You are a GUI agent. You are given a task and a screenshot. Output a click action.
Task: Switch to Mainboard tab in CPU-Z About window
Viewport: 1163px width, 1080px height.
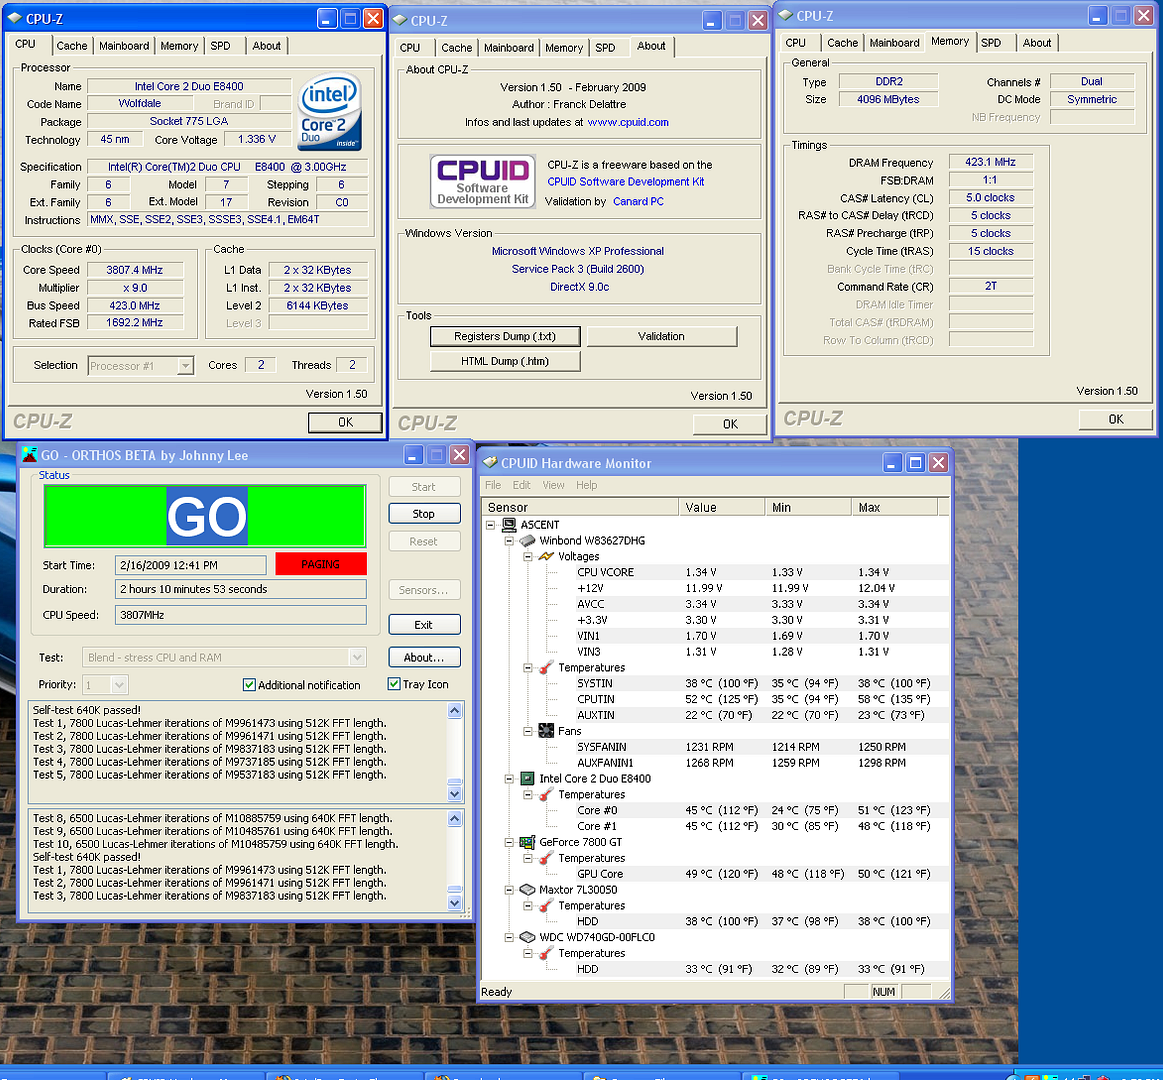click(x=509, y=48)
